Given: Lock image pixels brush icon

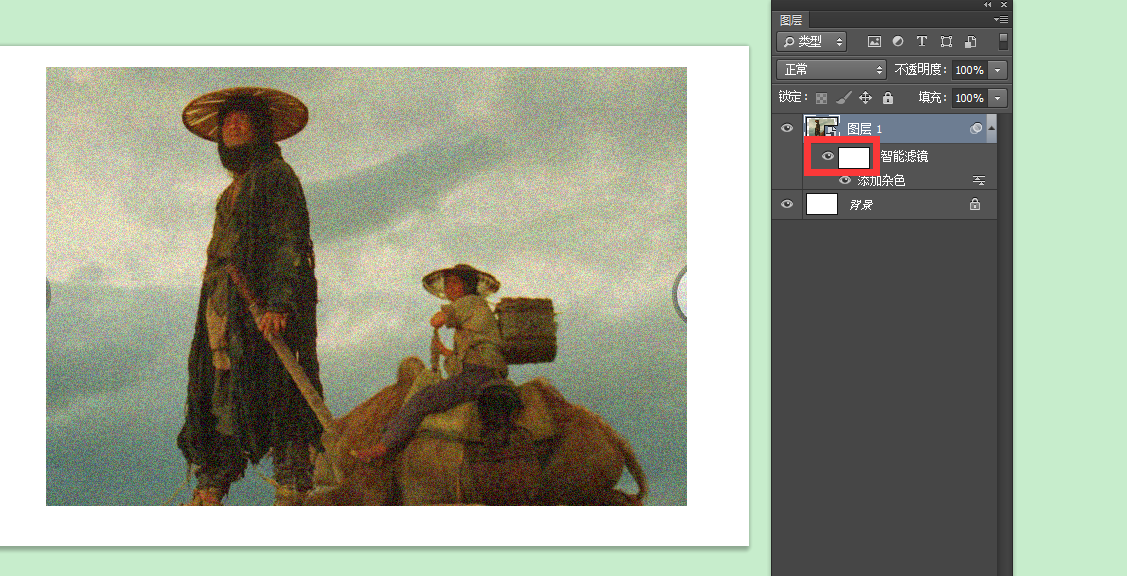Looking at the screenshot, I should [x=844, y=97].
